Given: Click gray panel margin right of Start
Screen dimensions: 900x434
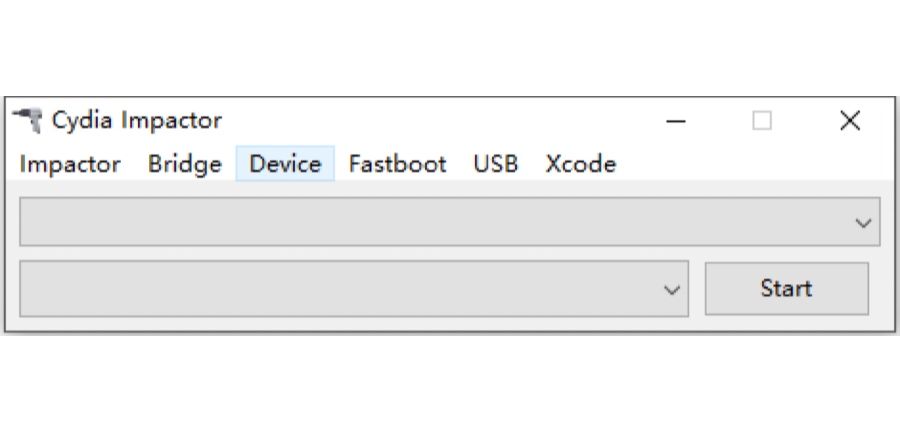Looking at the screenshot, I should 881,288.
